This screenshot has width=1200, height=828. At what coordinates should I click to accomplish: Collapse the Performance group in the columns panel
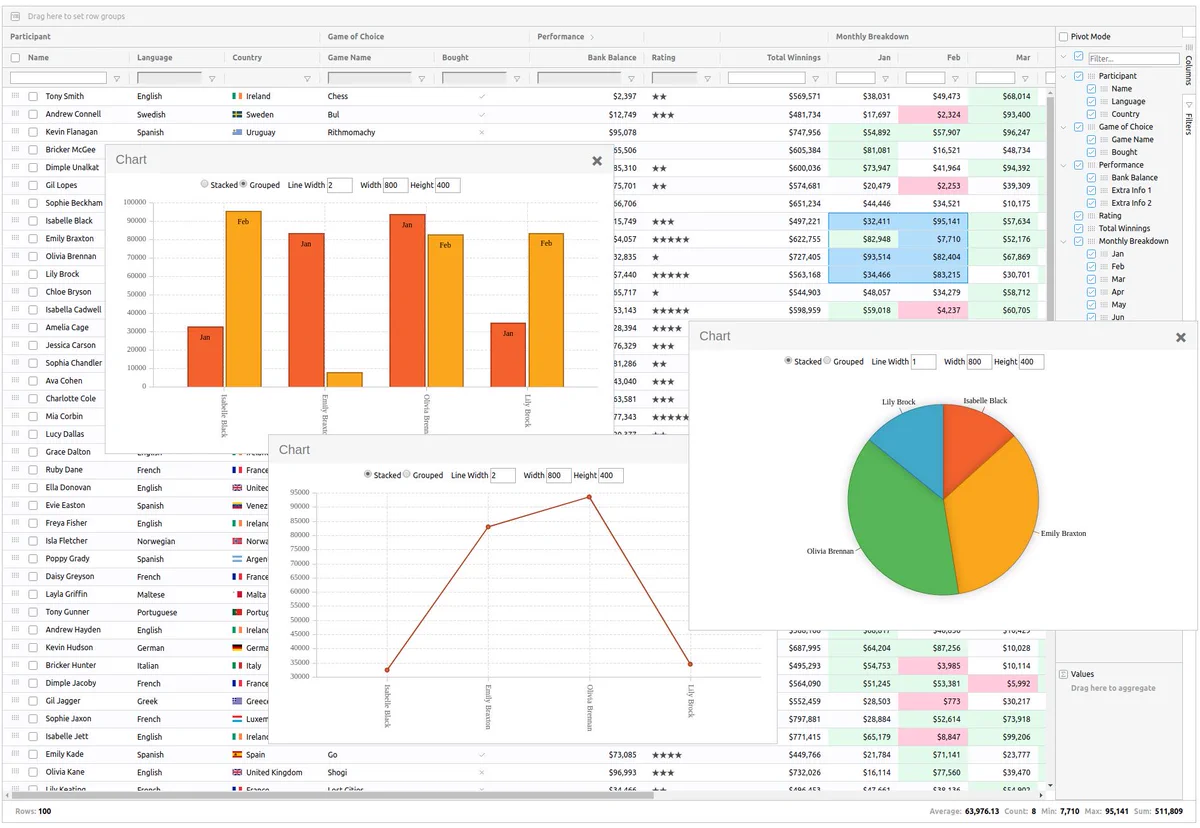point(1064,165)
